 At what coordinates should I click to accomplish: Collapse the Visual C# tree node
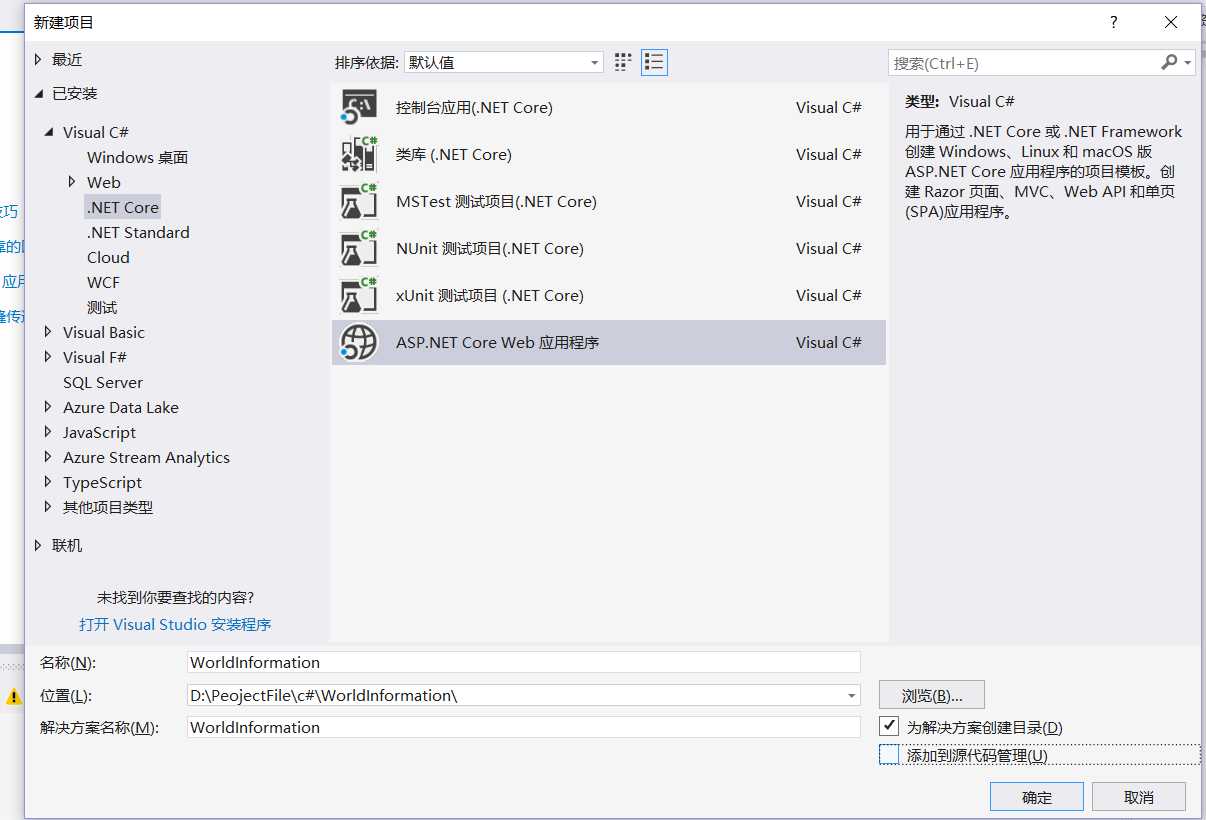[48, 132]
